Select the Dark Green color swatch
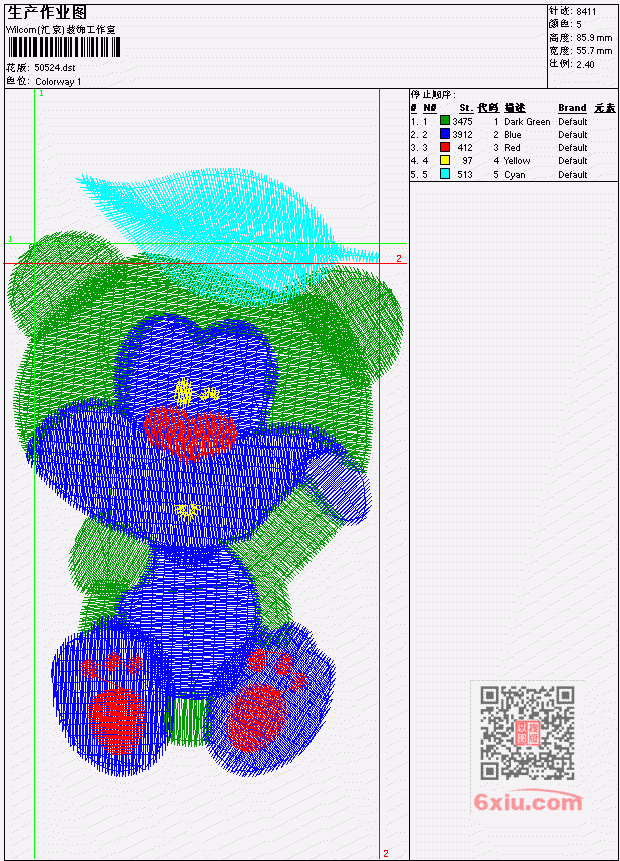Screen dimensions: 620x861 click(x=445, y=121)
